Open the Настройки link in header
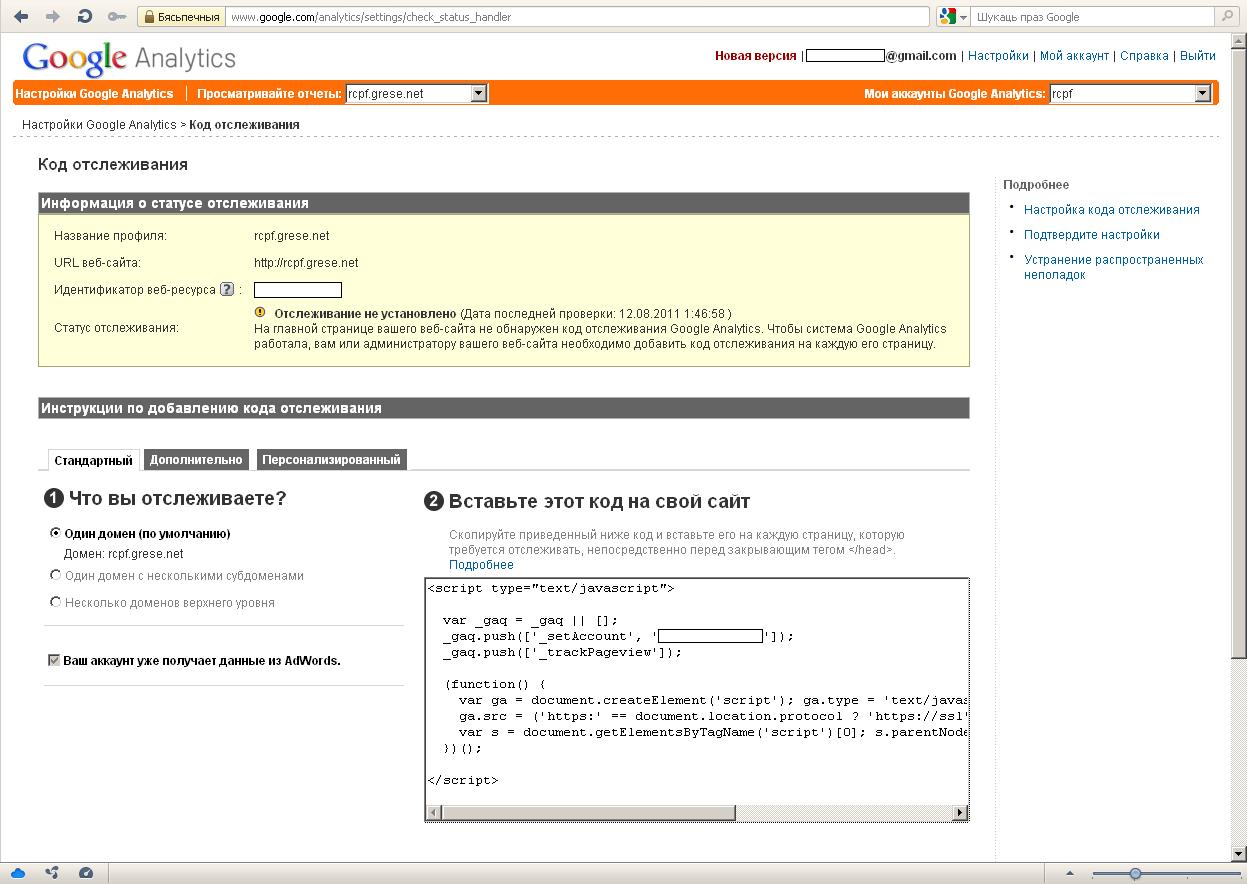1248x884 pixels. pos(998,56)
